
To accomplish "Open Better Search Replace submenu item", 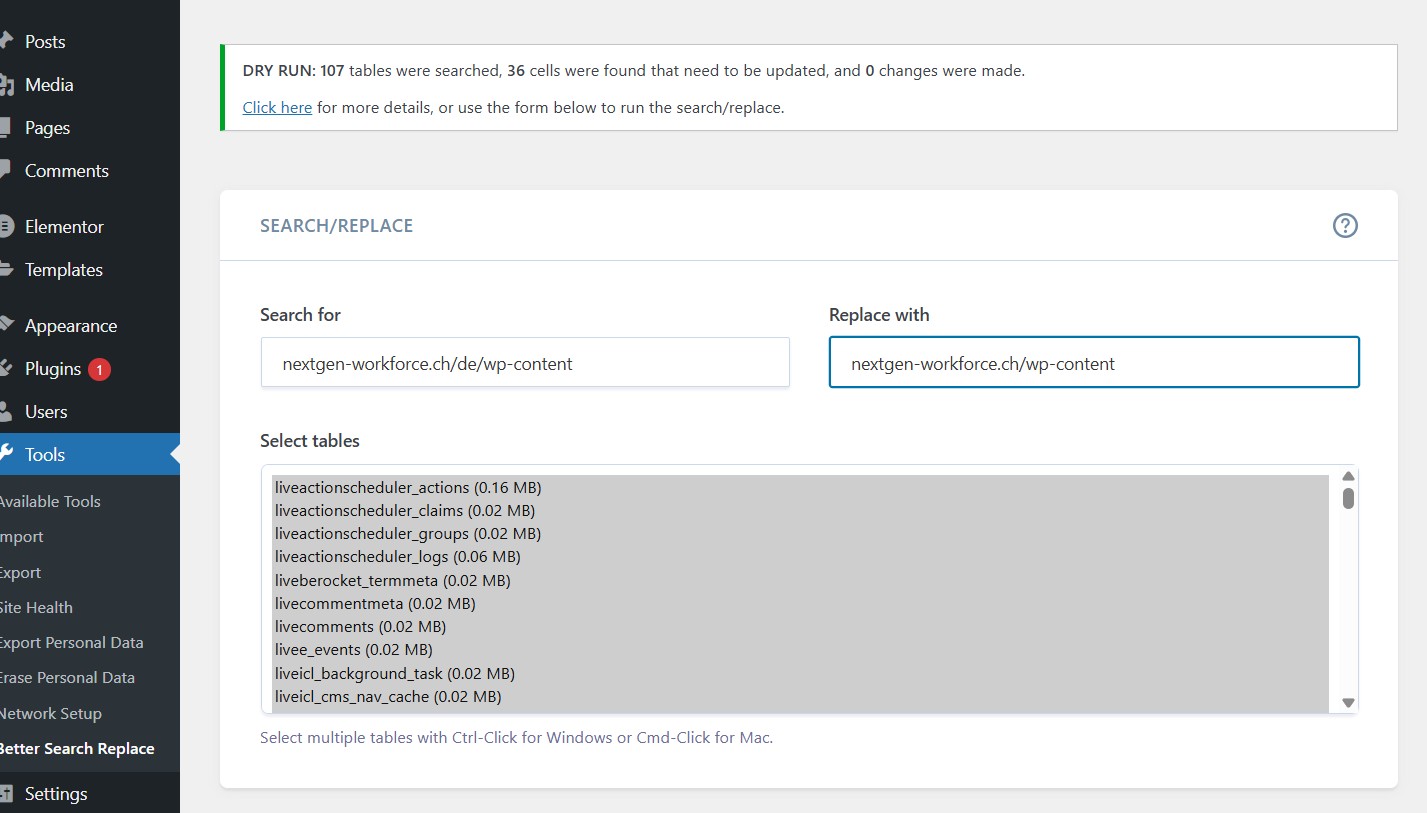I will point(76,749).
